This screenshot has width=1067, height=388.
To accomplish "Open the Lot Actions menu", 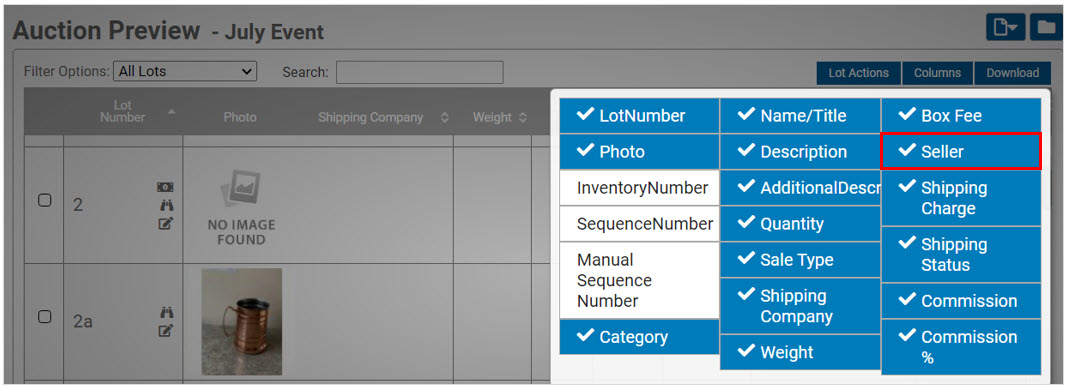I will click(x=859, y=73).
